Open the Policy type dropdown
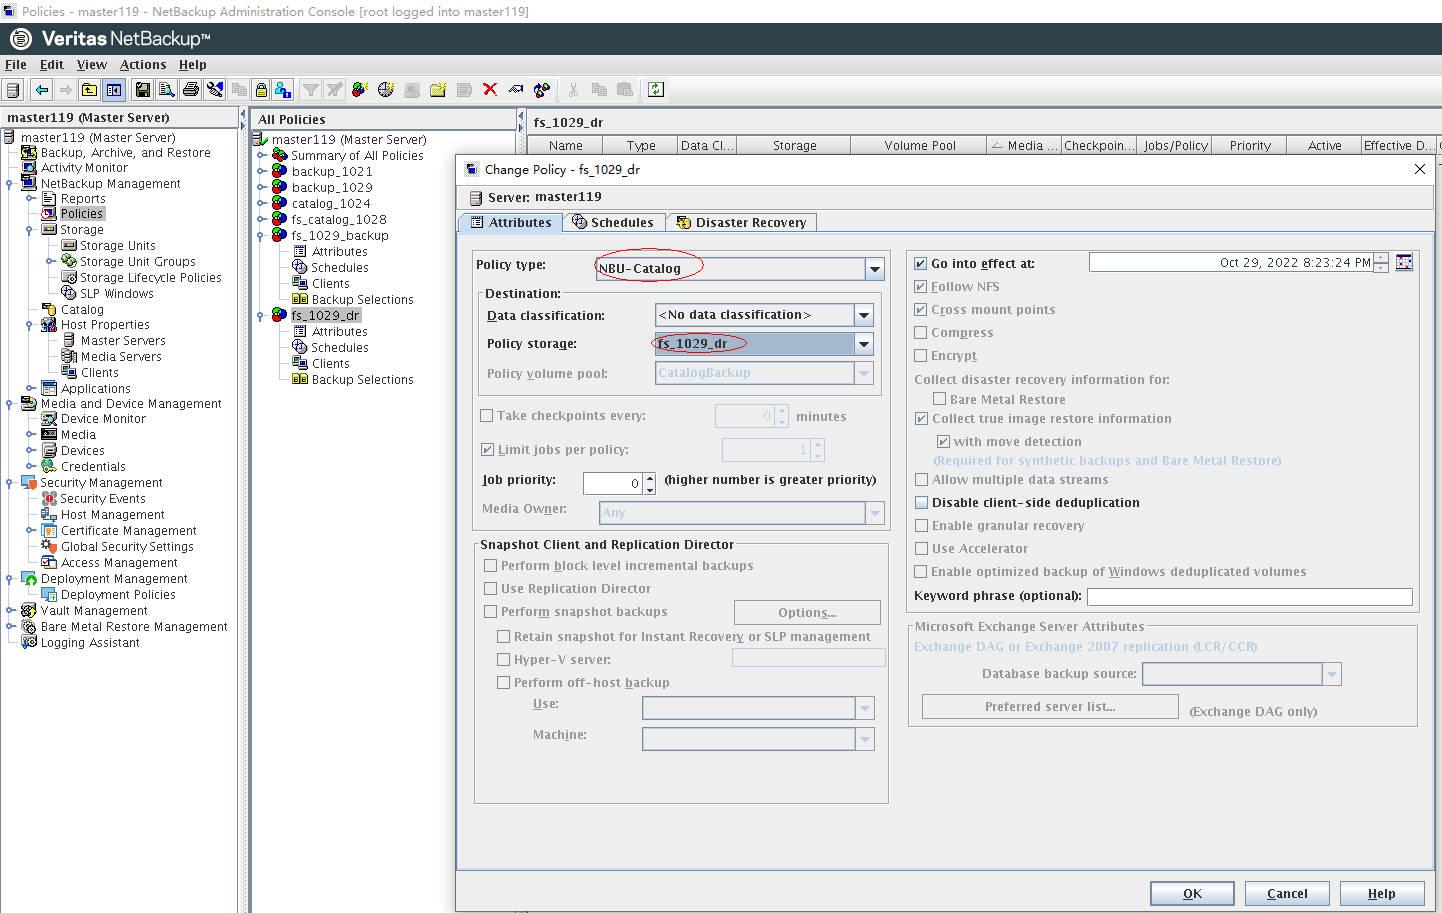The image size is (1442, 913). pos(875,269)
